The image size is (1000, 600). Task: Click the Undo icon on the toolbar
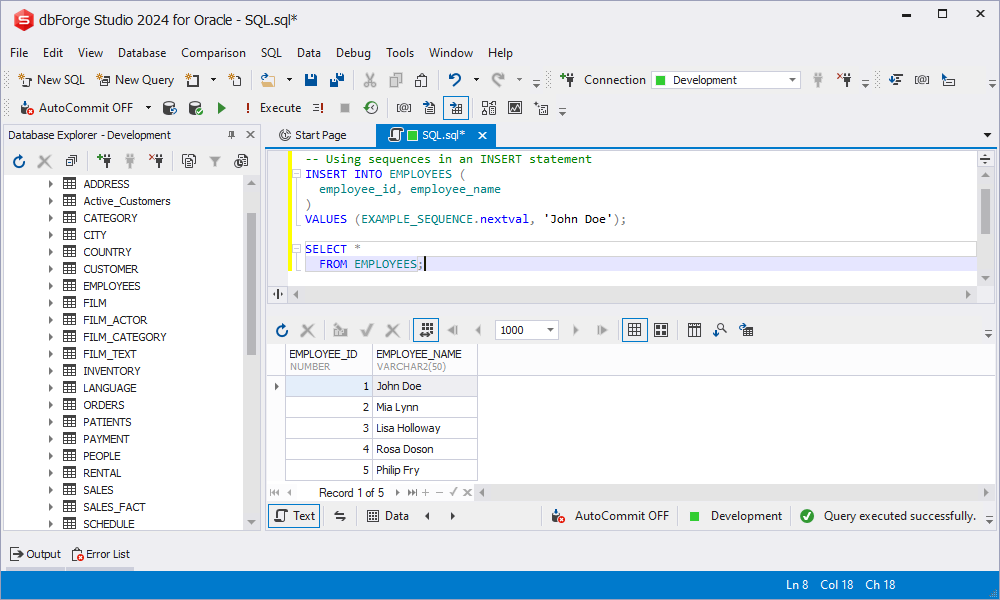pos(457,79)
